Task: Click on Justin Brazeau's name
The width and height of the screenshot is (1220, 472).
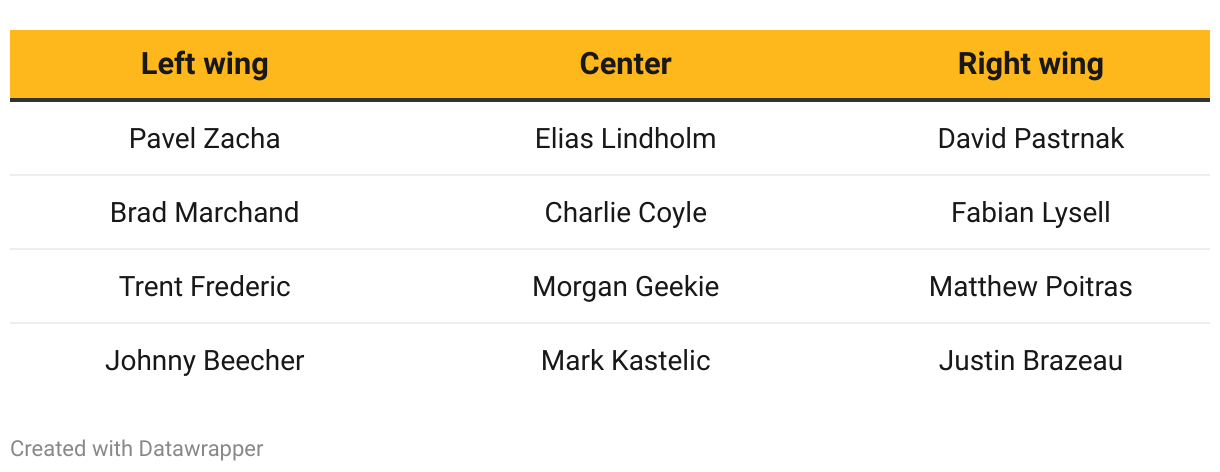Action: 1030,360
